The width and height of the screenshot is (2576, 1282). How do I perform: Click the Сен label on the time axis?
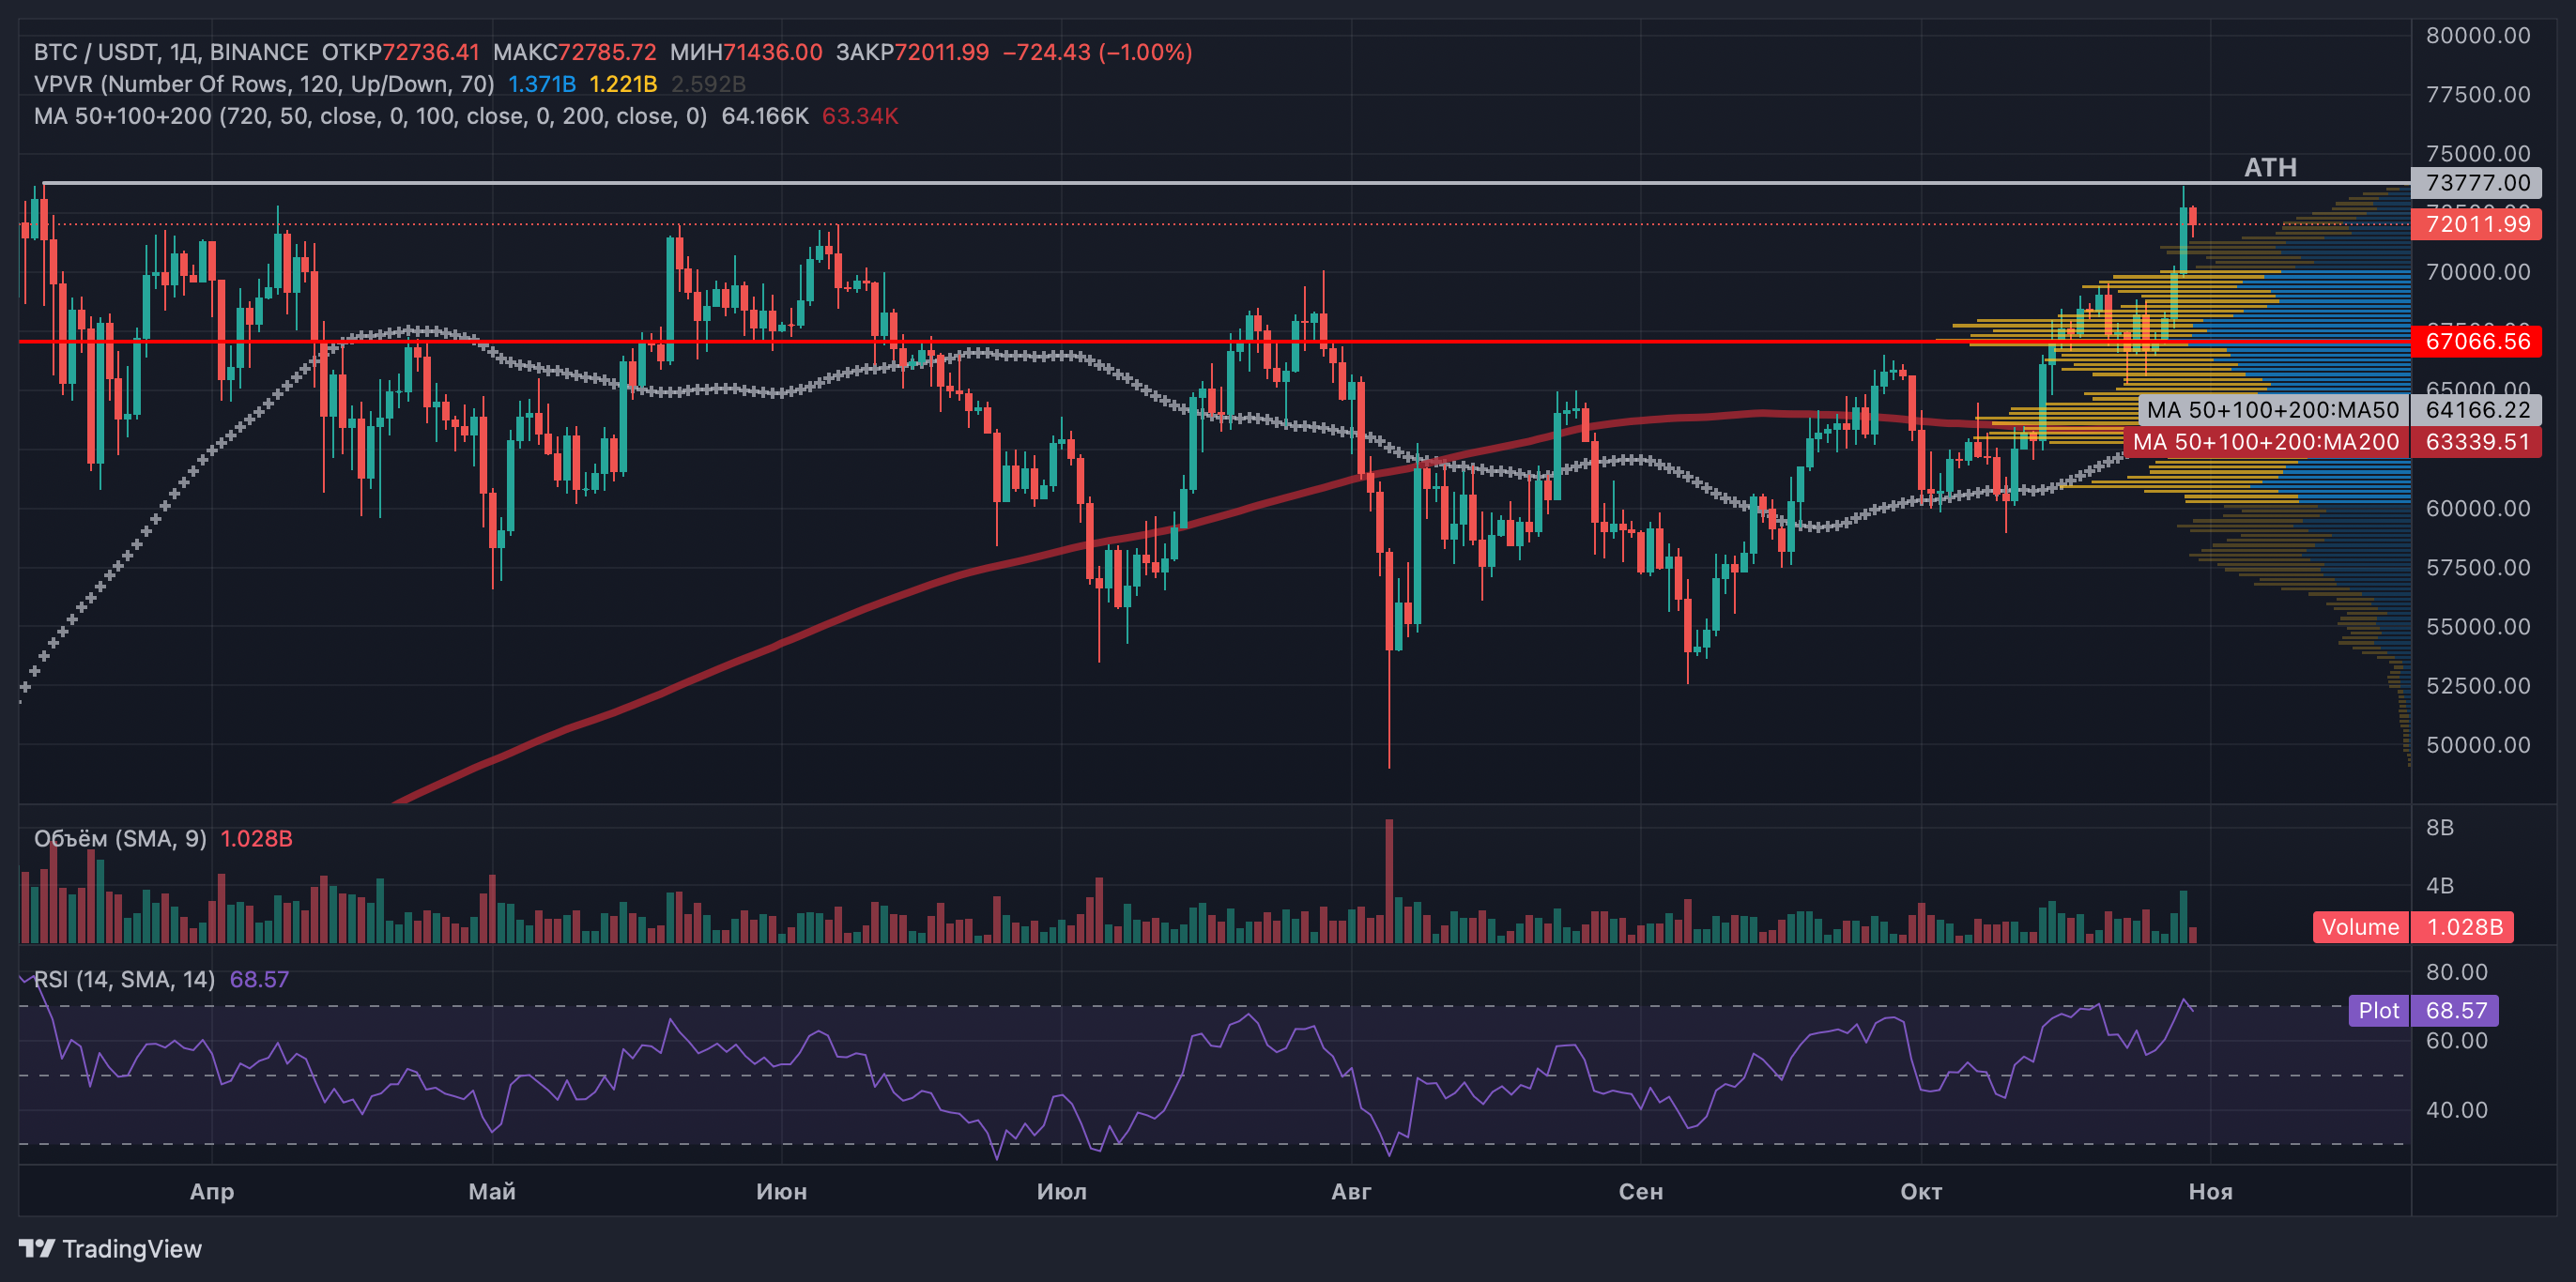(1640, 1191)
